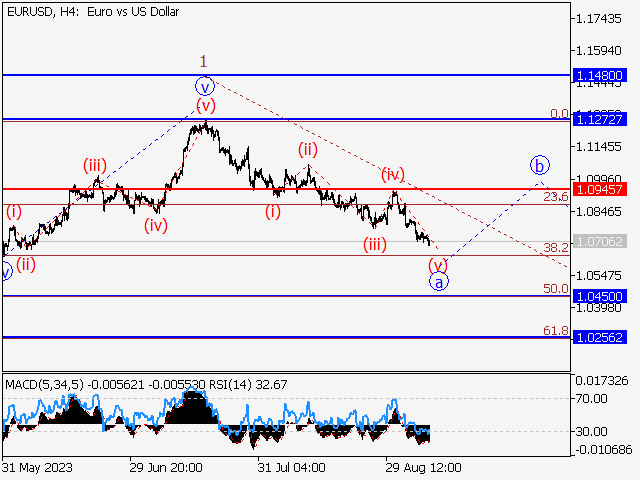Select the gray 1.07062 current price tag
Viewport: 640px width, 480px height.
pyautogui.click(x=600, y=241)
